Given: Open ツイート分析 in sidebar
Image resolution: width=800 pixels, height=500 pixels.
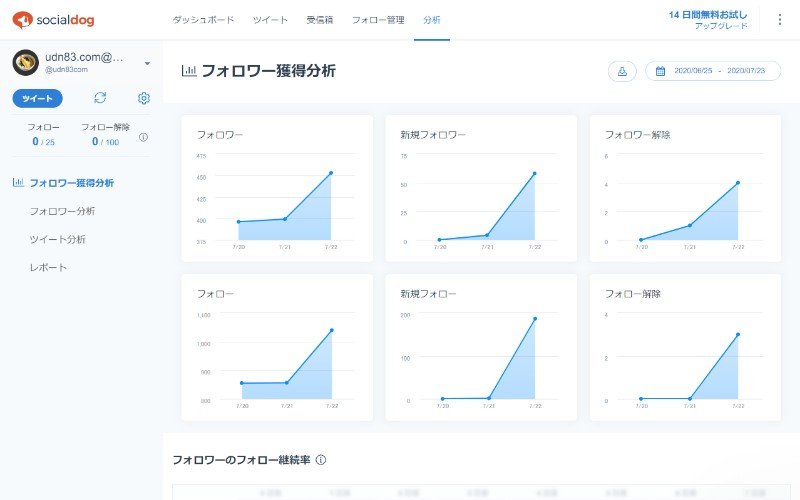Looking at the screenshot, I should click(x=58, y=239).
